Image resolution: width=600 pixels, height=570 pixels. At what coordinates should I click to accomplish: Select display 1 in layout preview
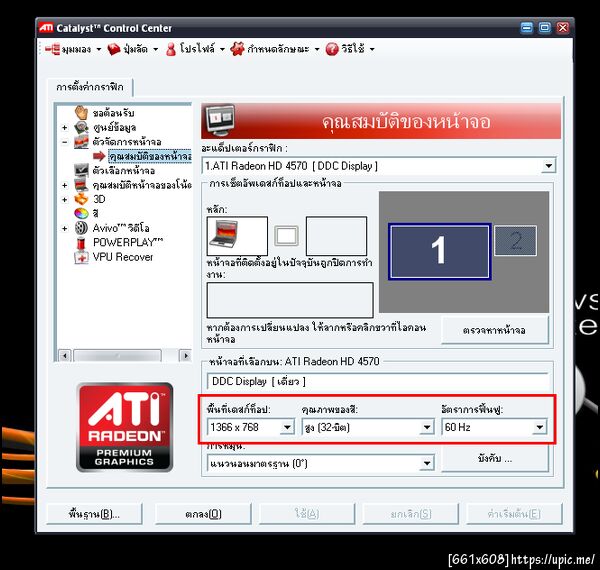(x=439, y=251)
